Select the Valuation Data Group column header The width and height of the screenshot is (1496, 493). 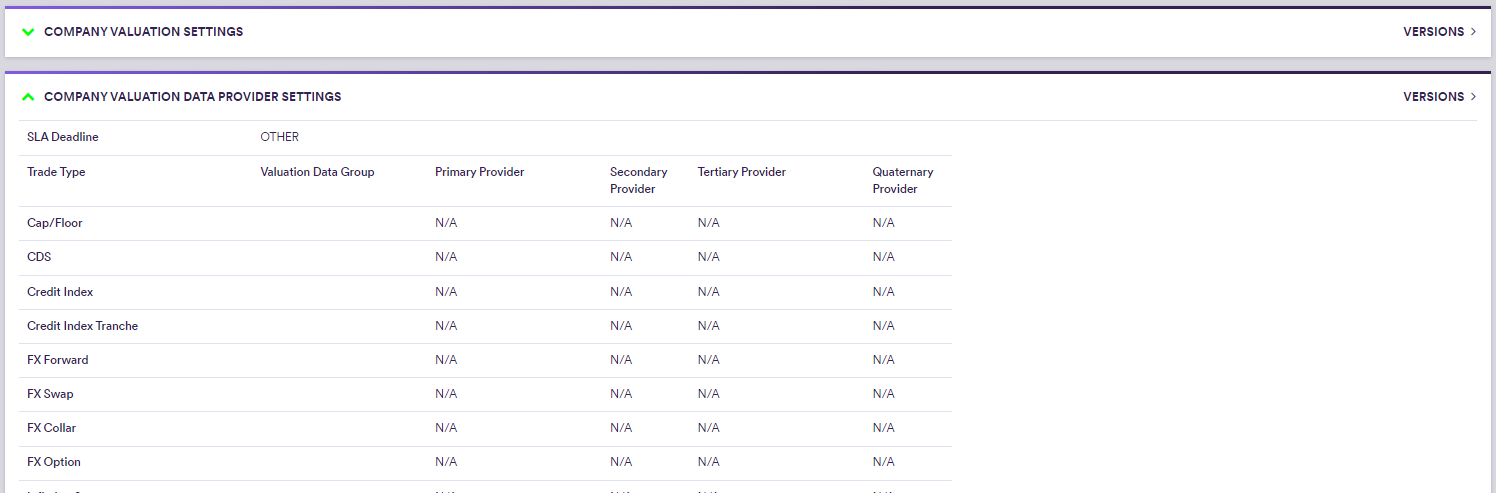pyautogui.click(x=317, y=172)
